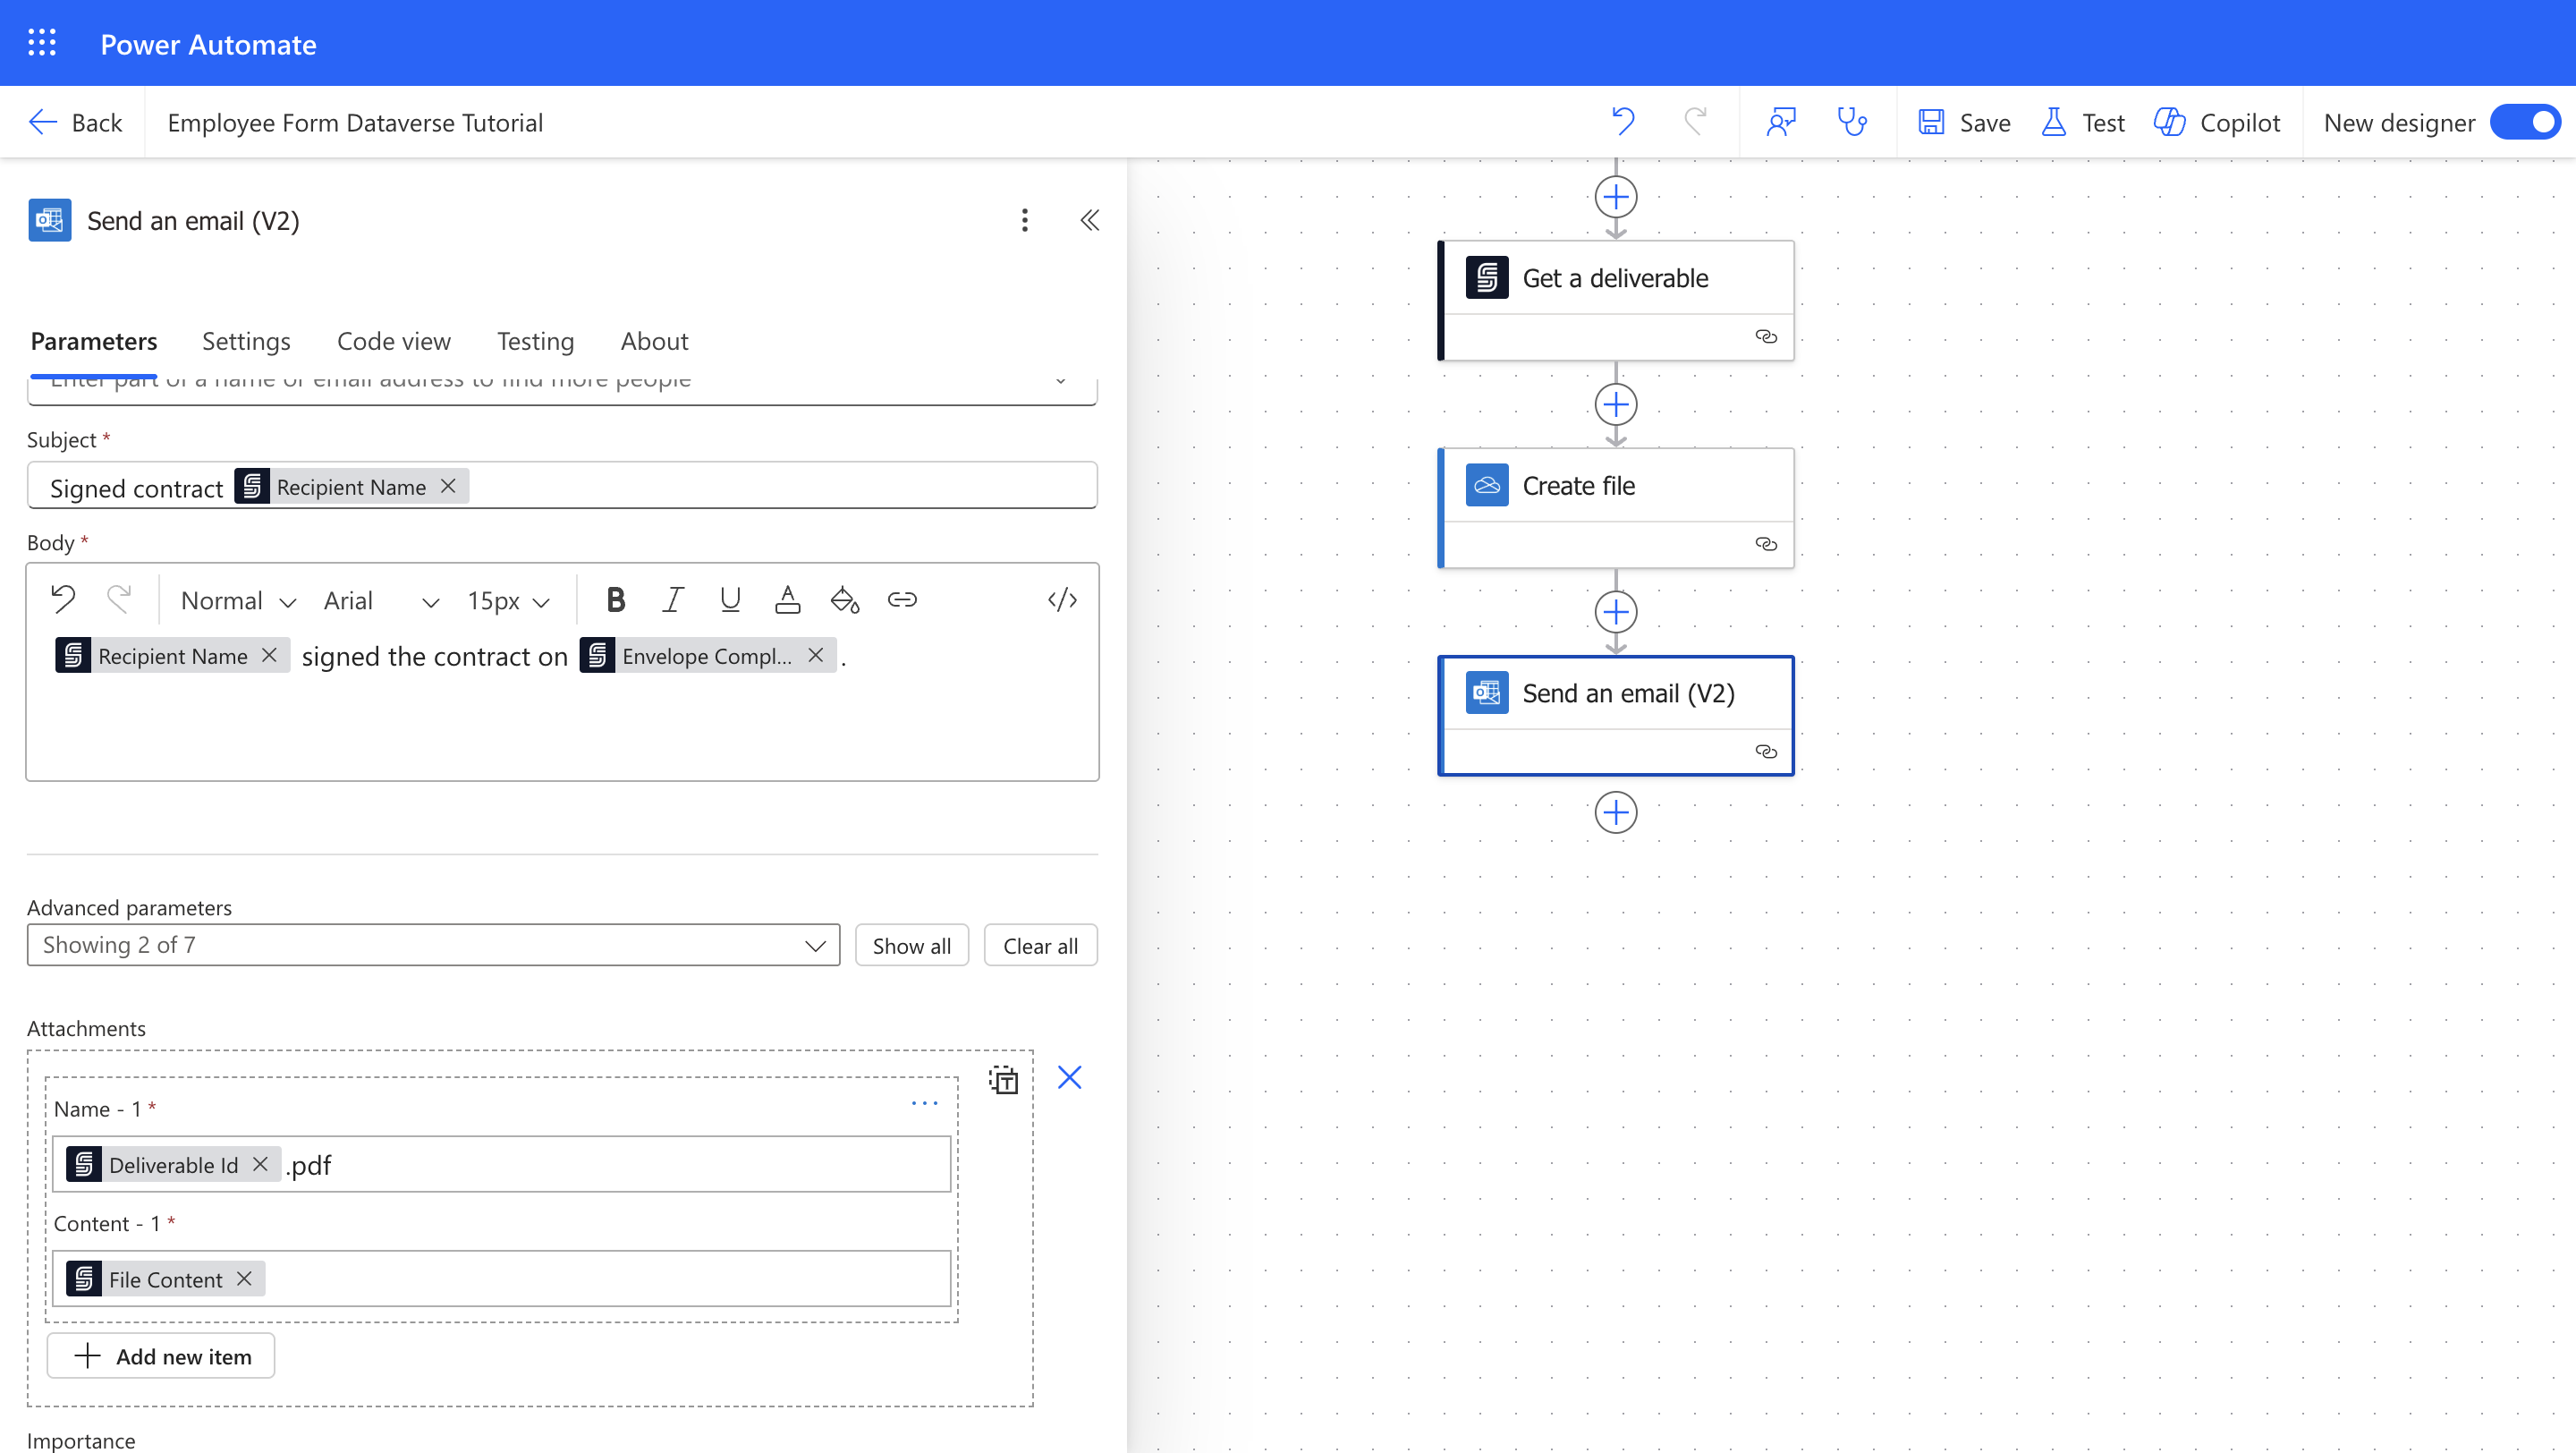Switch body editor to code view

[1062, 600]
